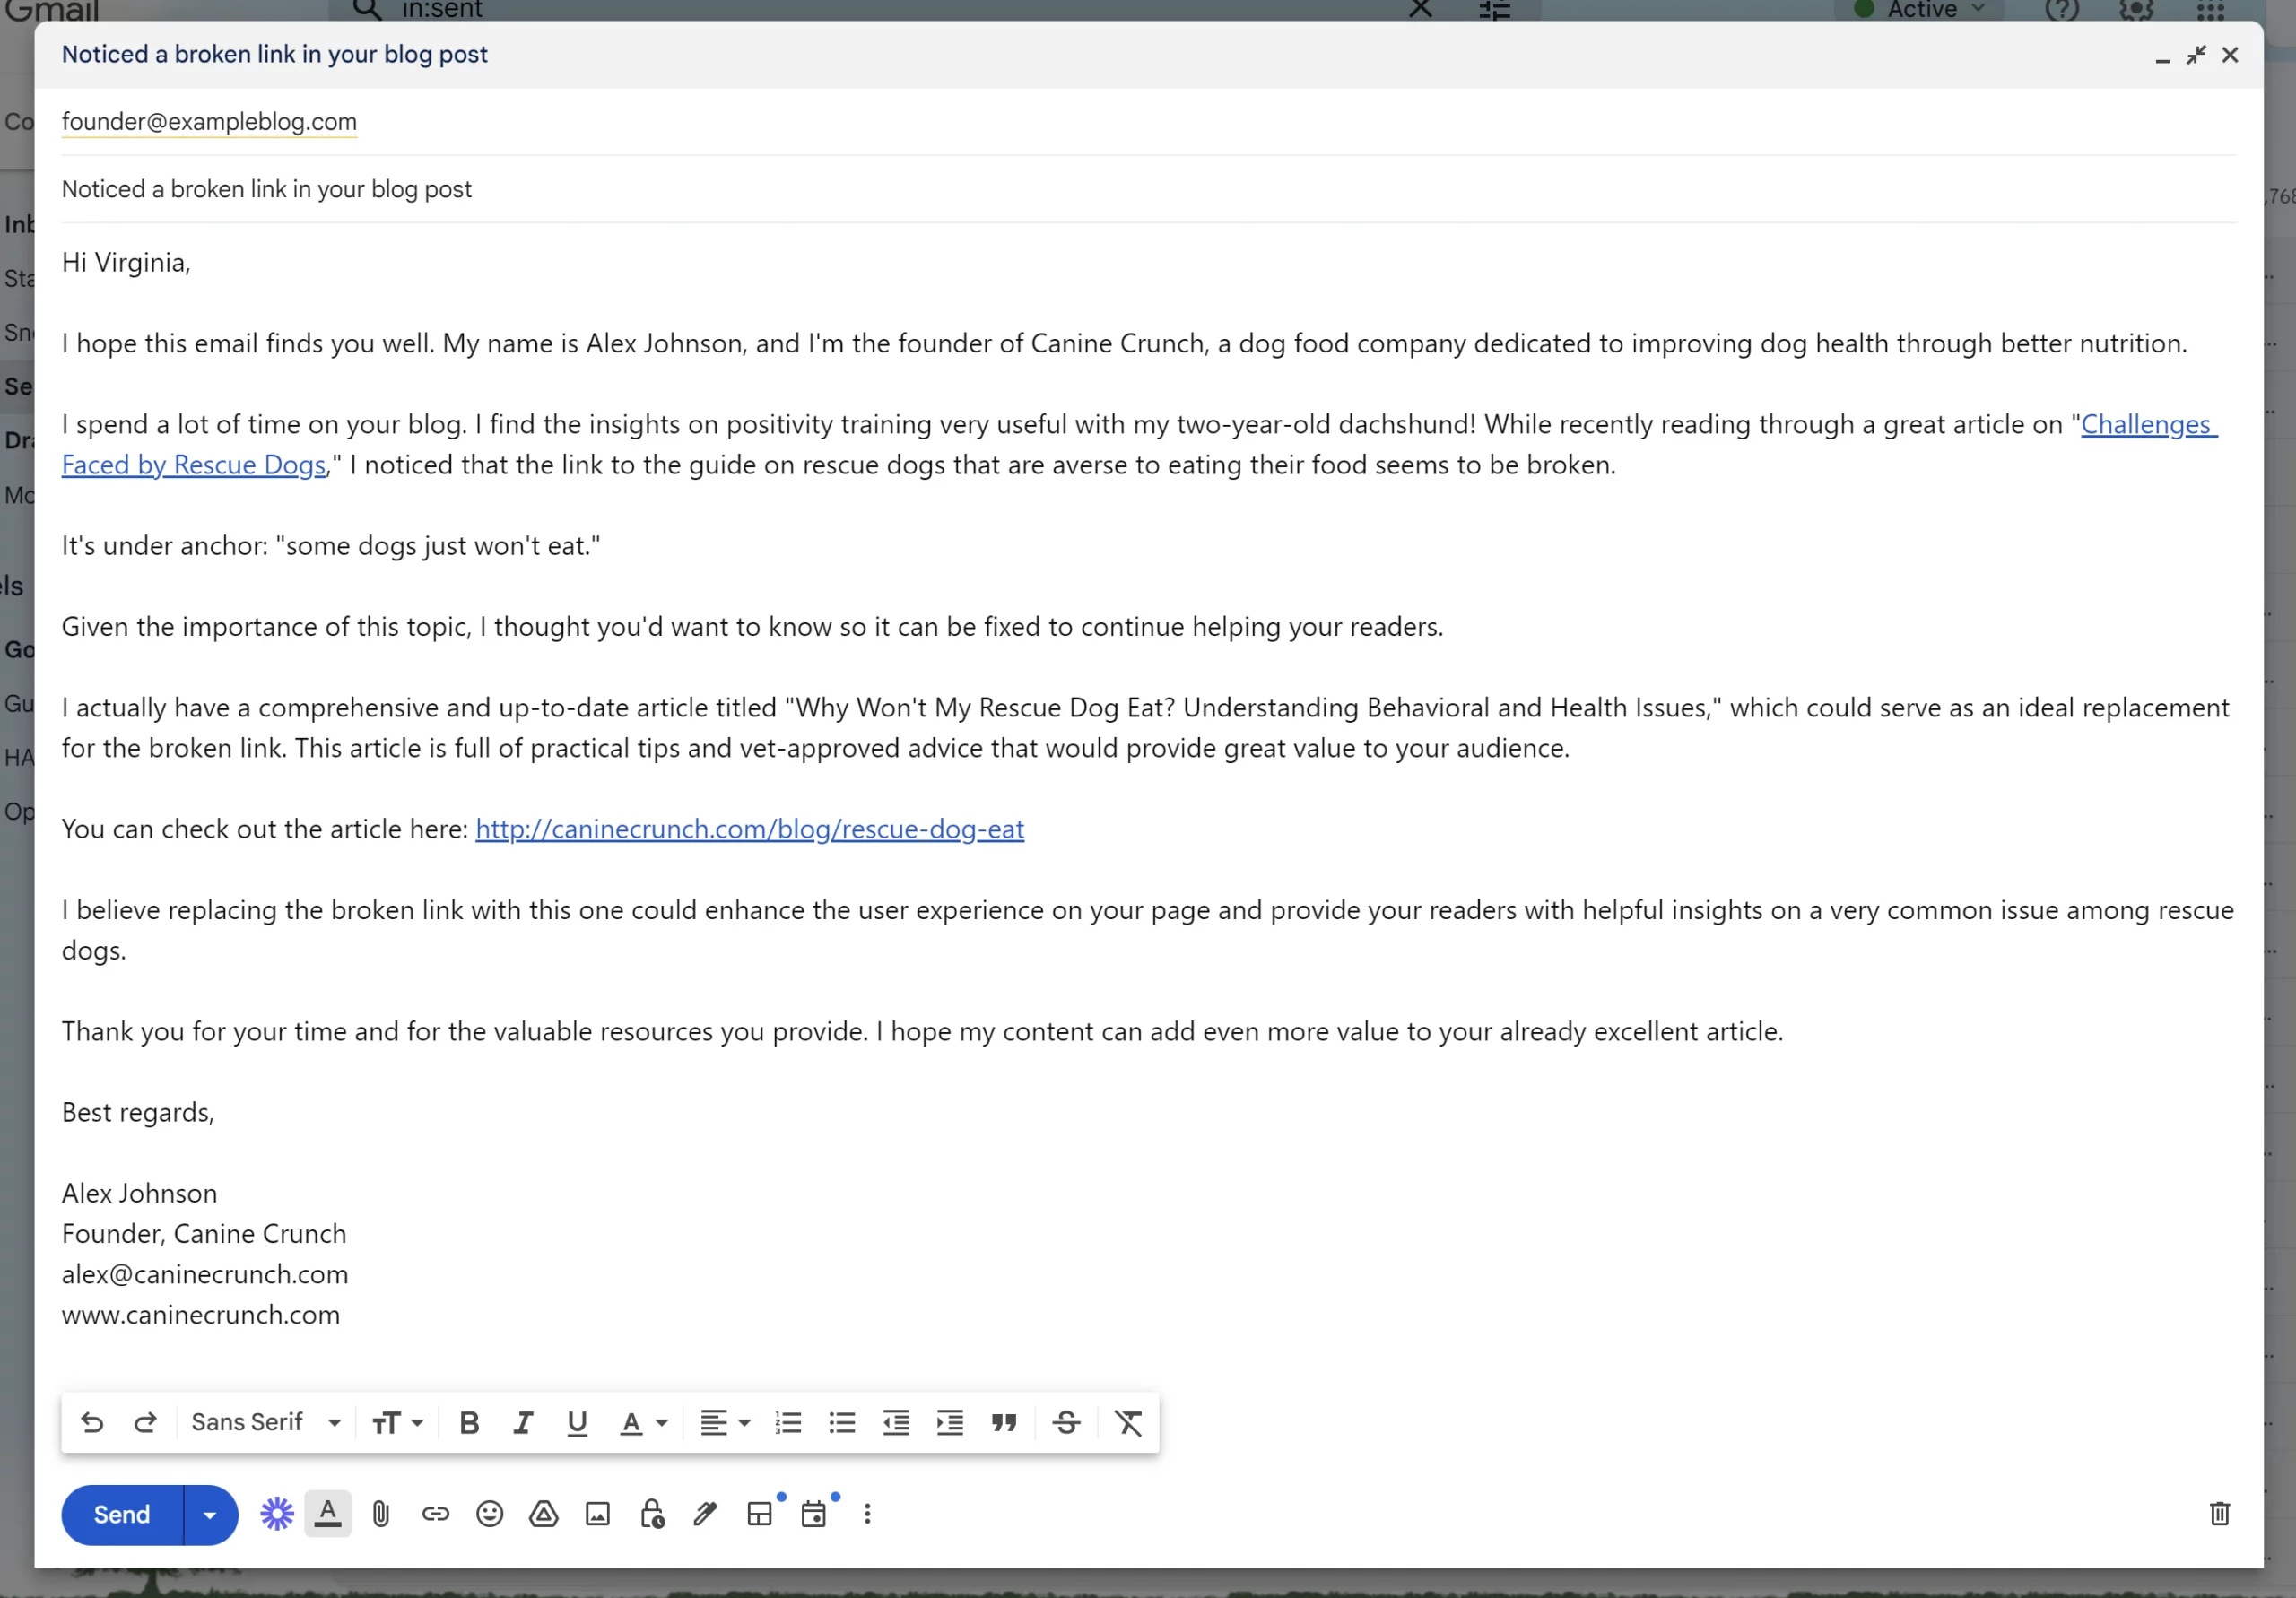Click the Italic formatting icon

[x=522, y=1422]
